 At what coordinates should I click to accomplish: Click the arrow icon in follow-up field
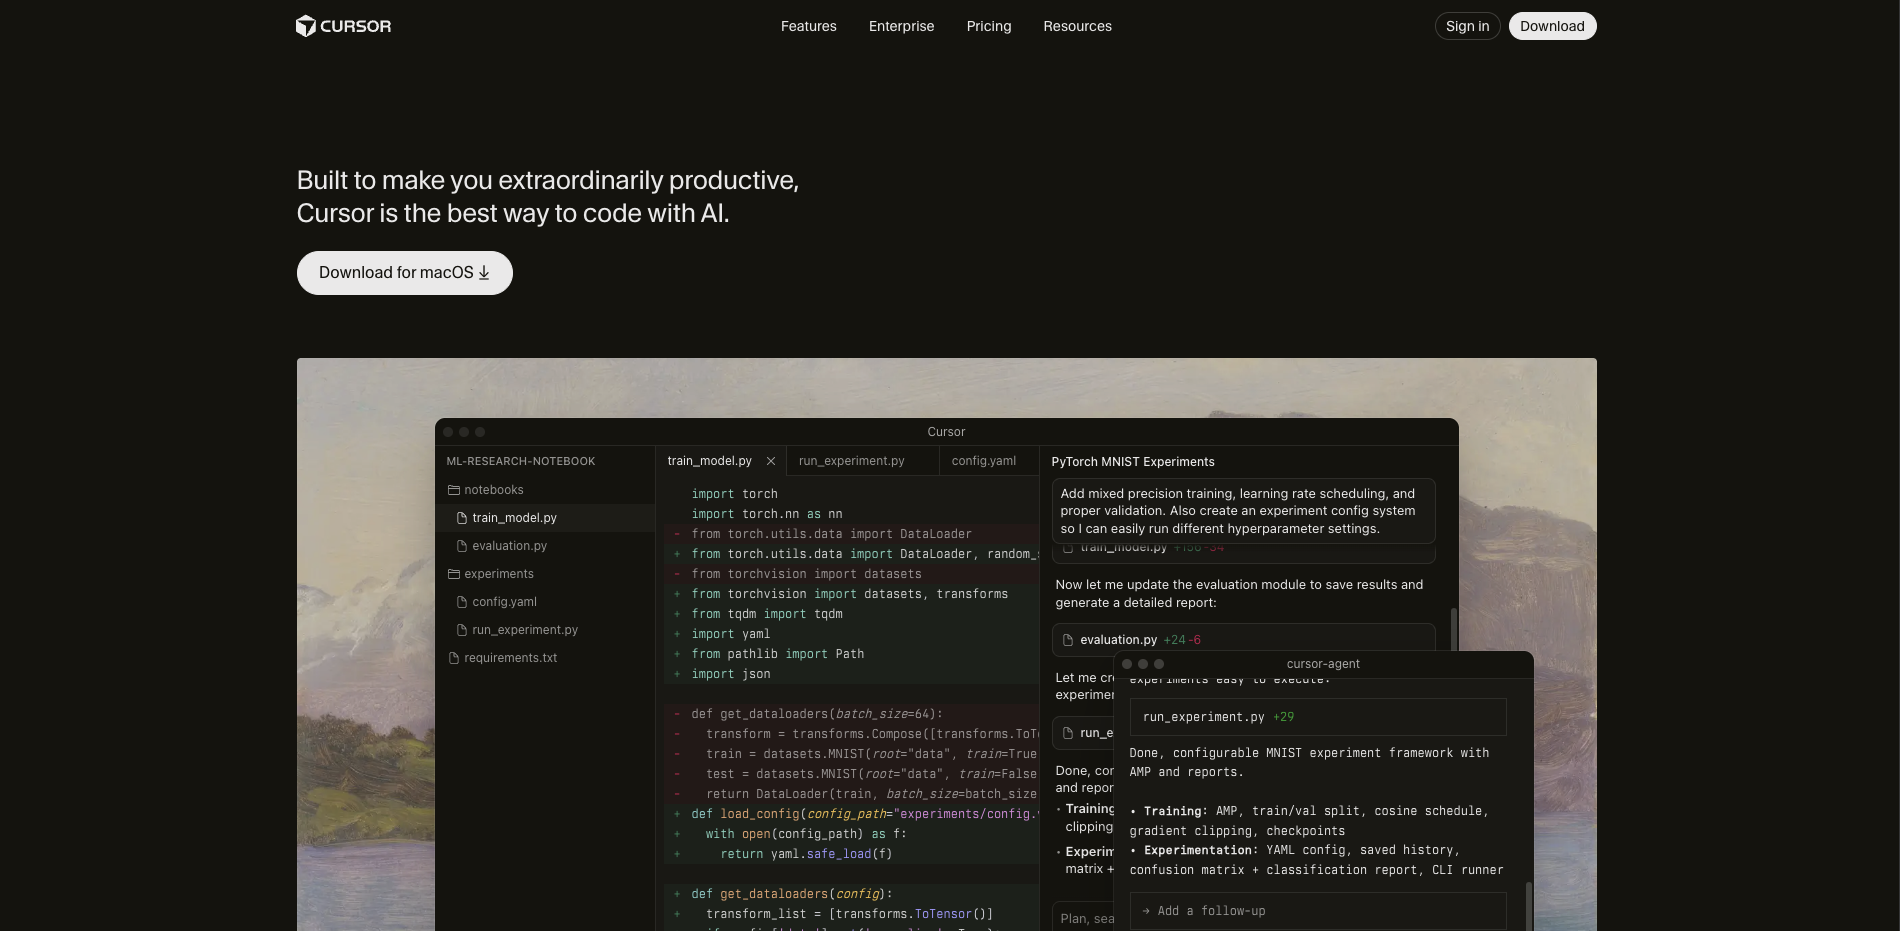click(x=1146, y=911)
